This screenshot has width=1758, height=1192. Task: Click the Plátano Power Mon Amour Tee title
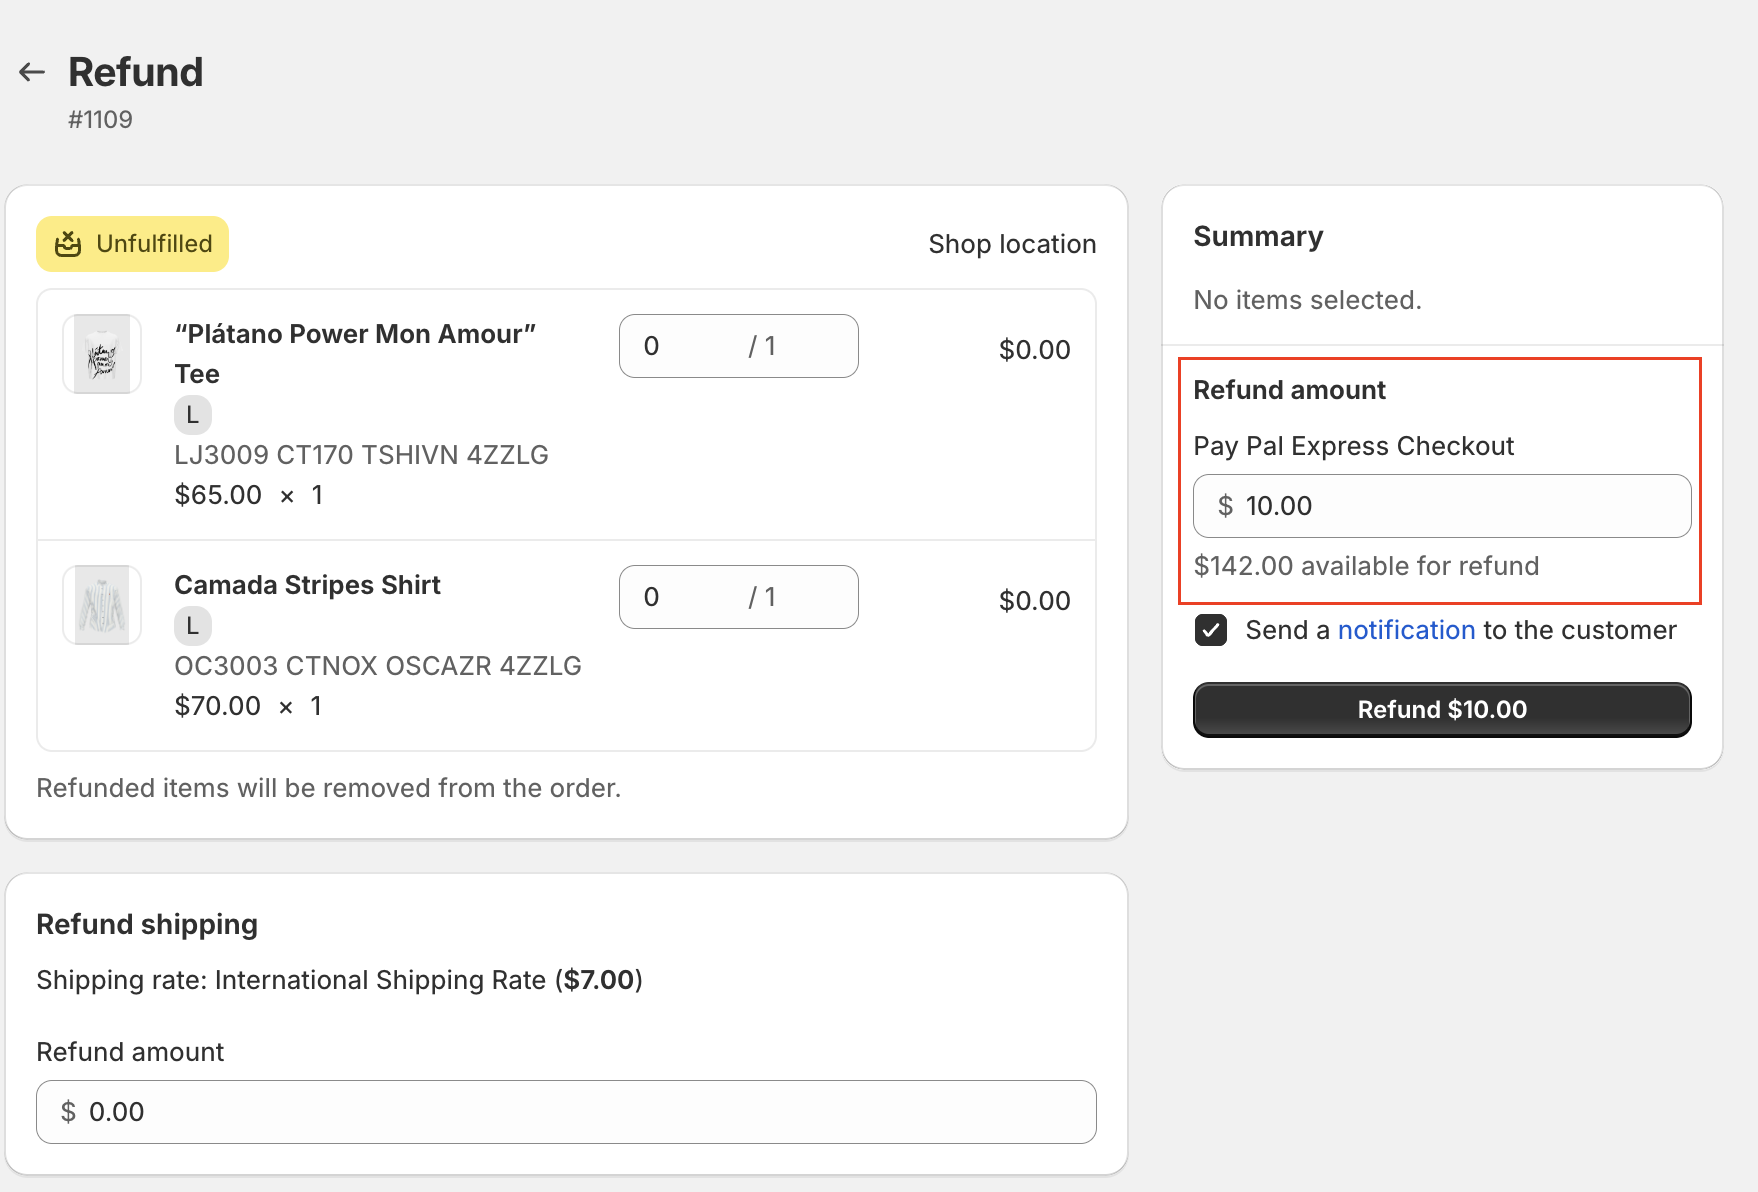tap(355, 334)
